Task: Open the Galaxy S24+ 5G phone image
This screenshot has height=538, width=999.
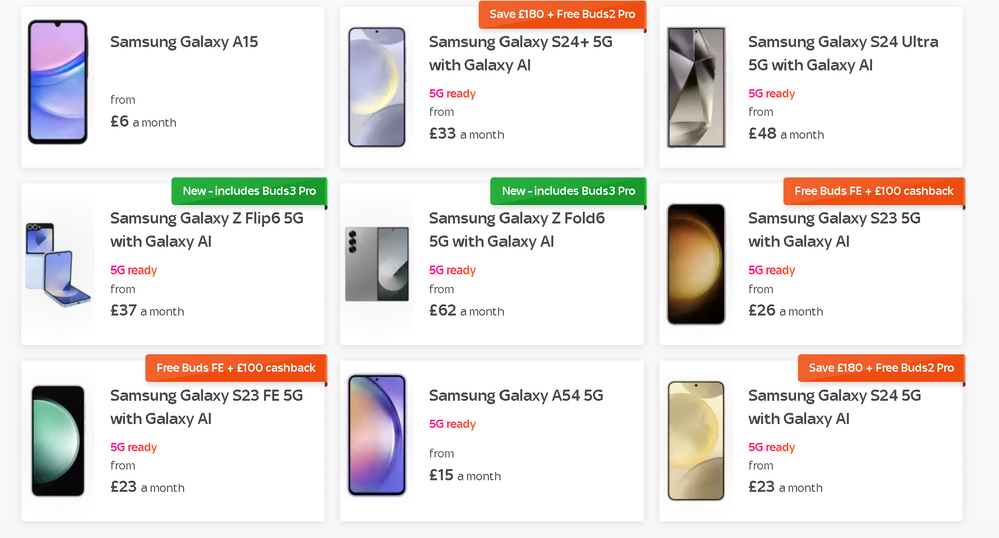Action: click(377, 87)
